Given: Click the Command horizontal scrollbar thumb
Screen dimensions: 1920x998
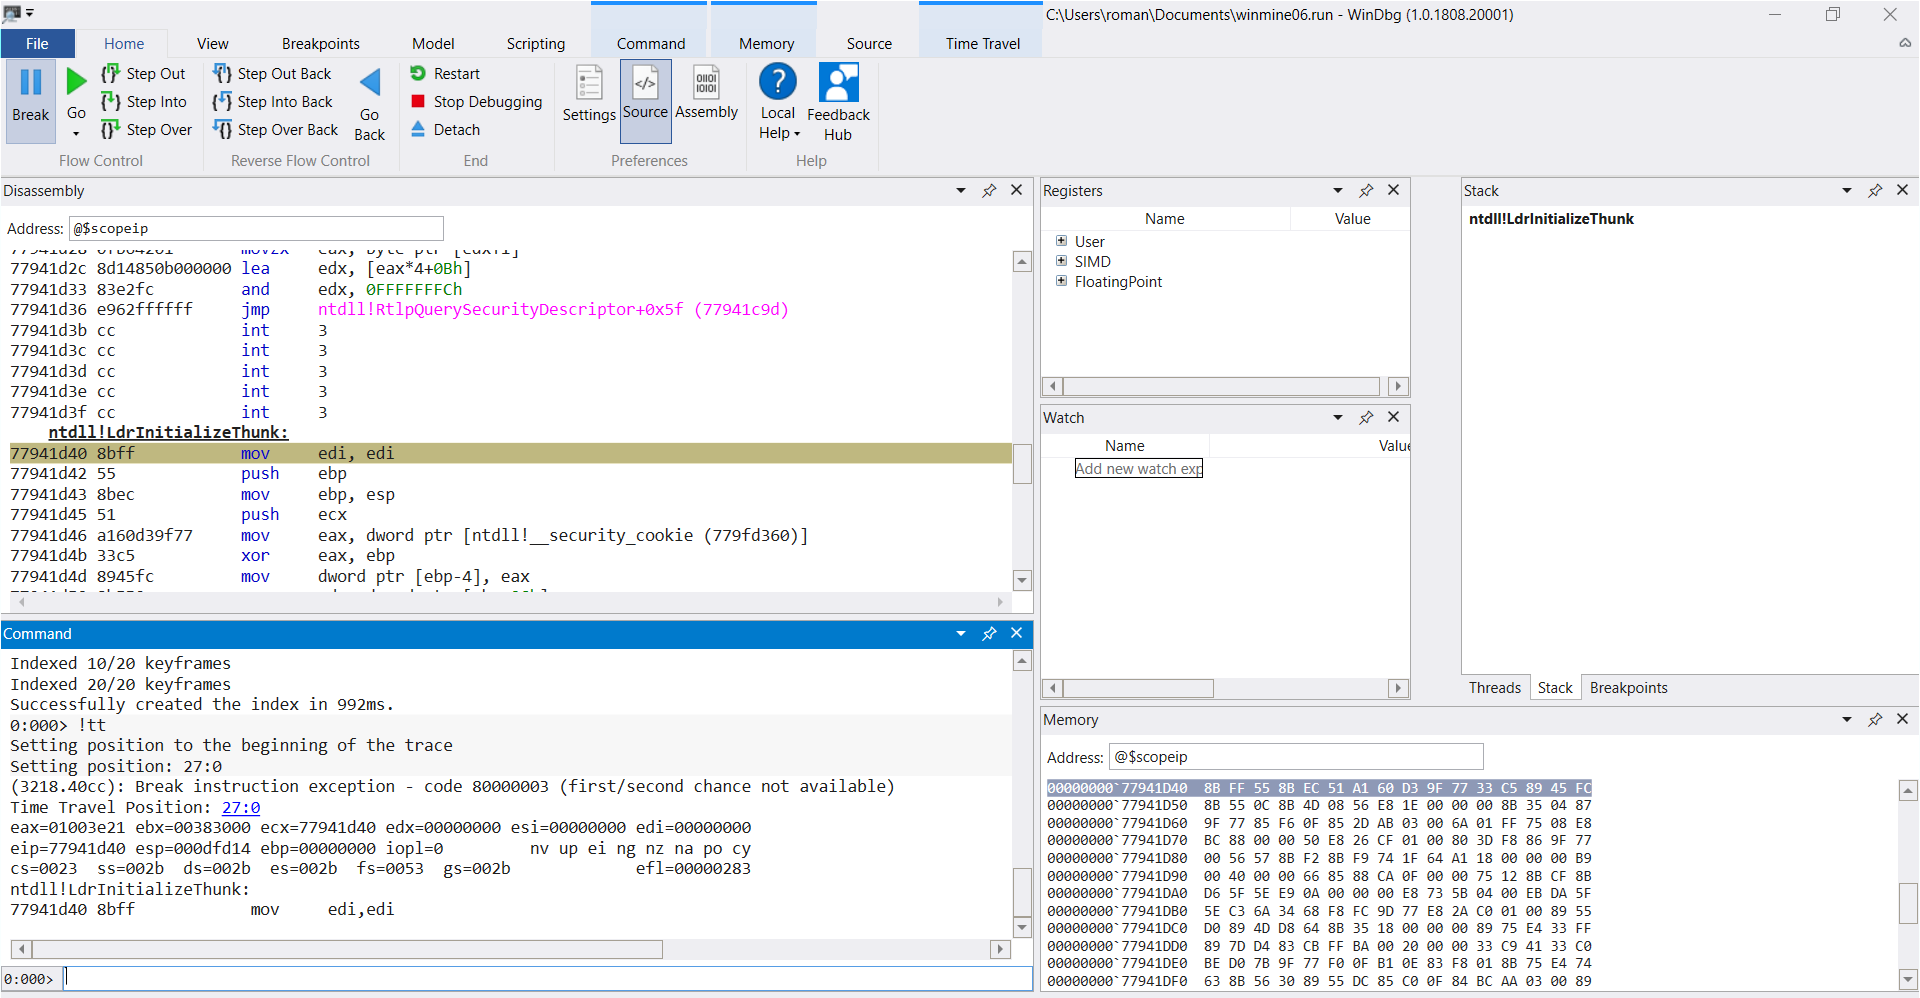Looking at the screenshot, I should pyautogui.click(x=347, y=949).
